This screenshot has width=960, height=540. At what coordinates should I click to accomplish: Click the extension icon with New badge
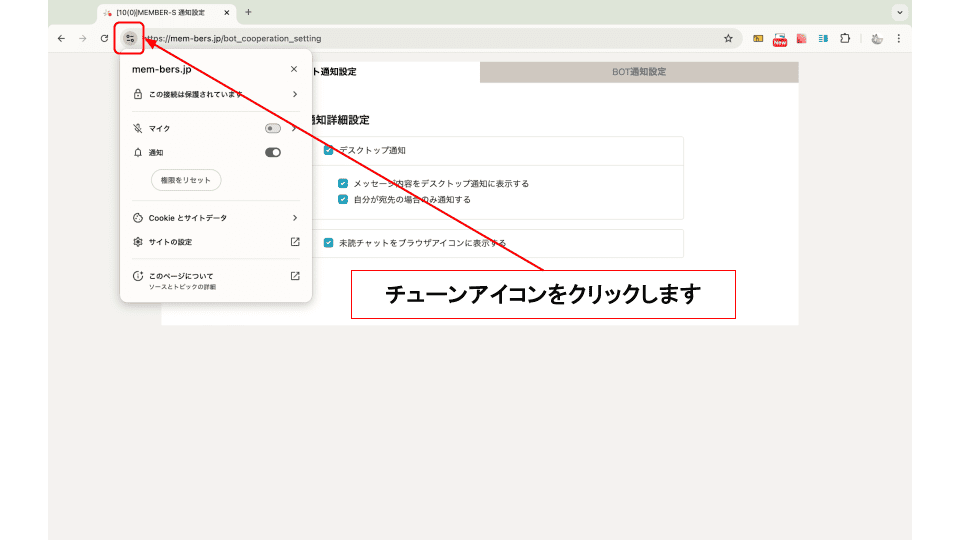click(780, 39)
